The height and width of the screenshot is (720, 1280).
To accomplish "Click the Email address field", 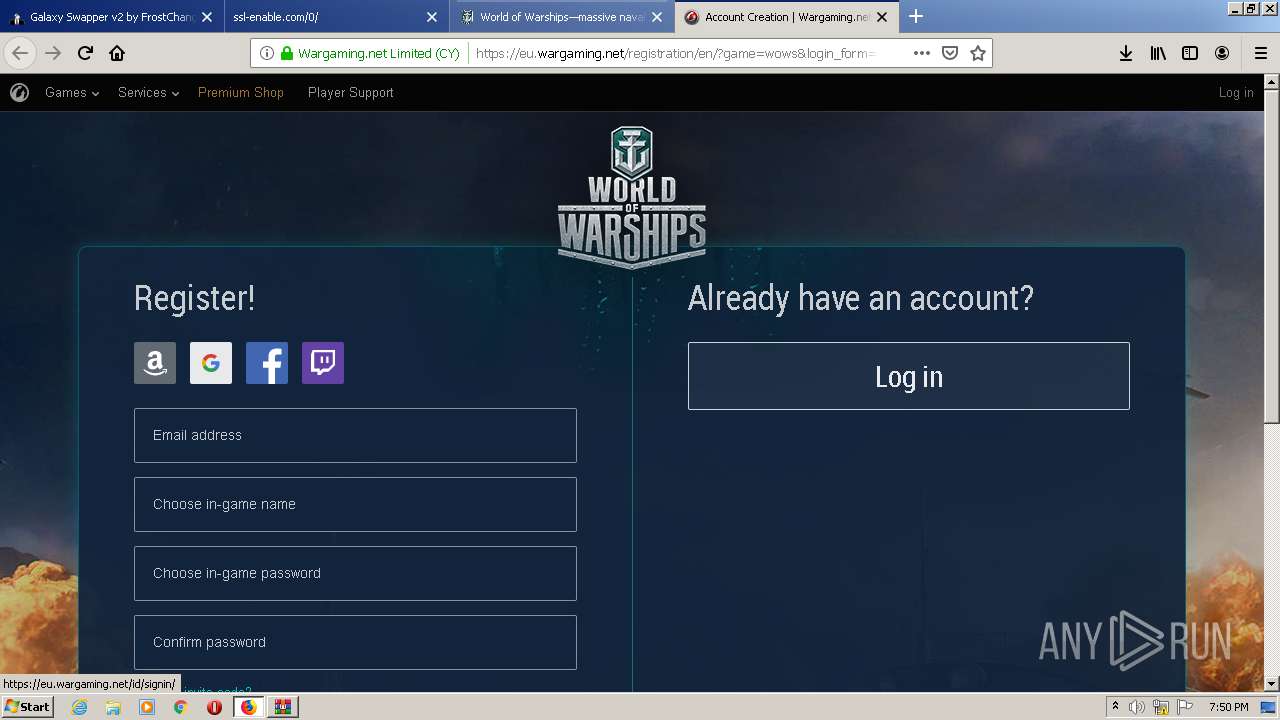I will point(355,435).
